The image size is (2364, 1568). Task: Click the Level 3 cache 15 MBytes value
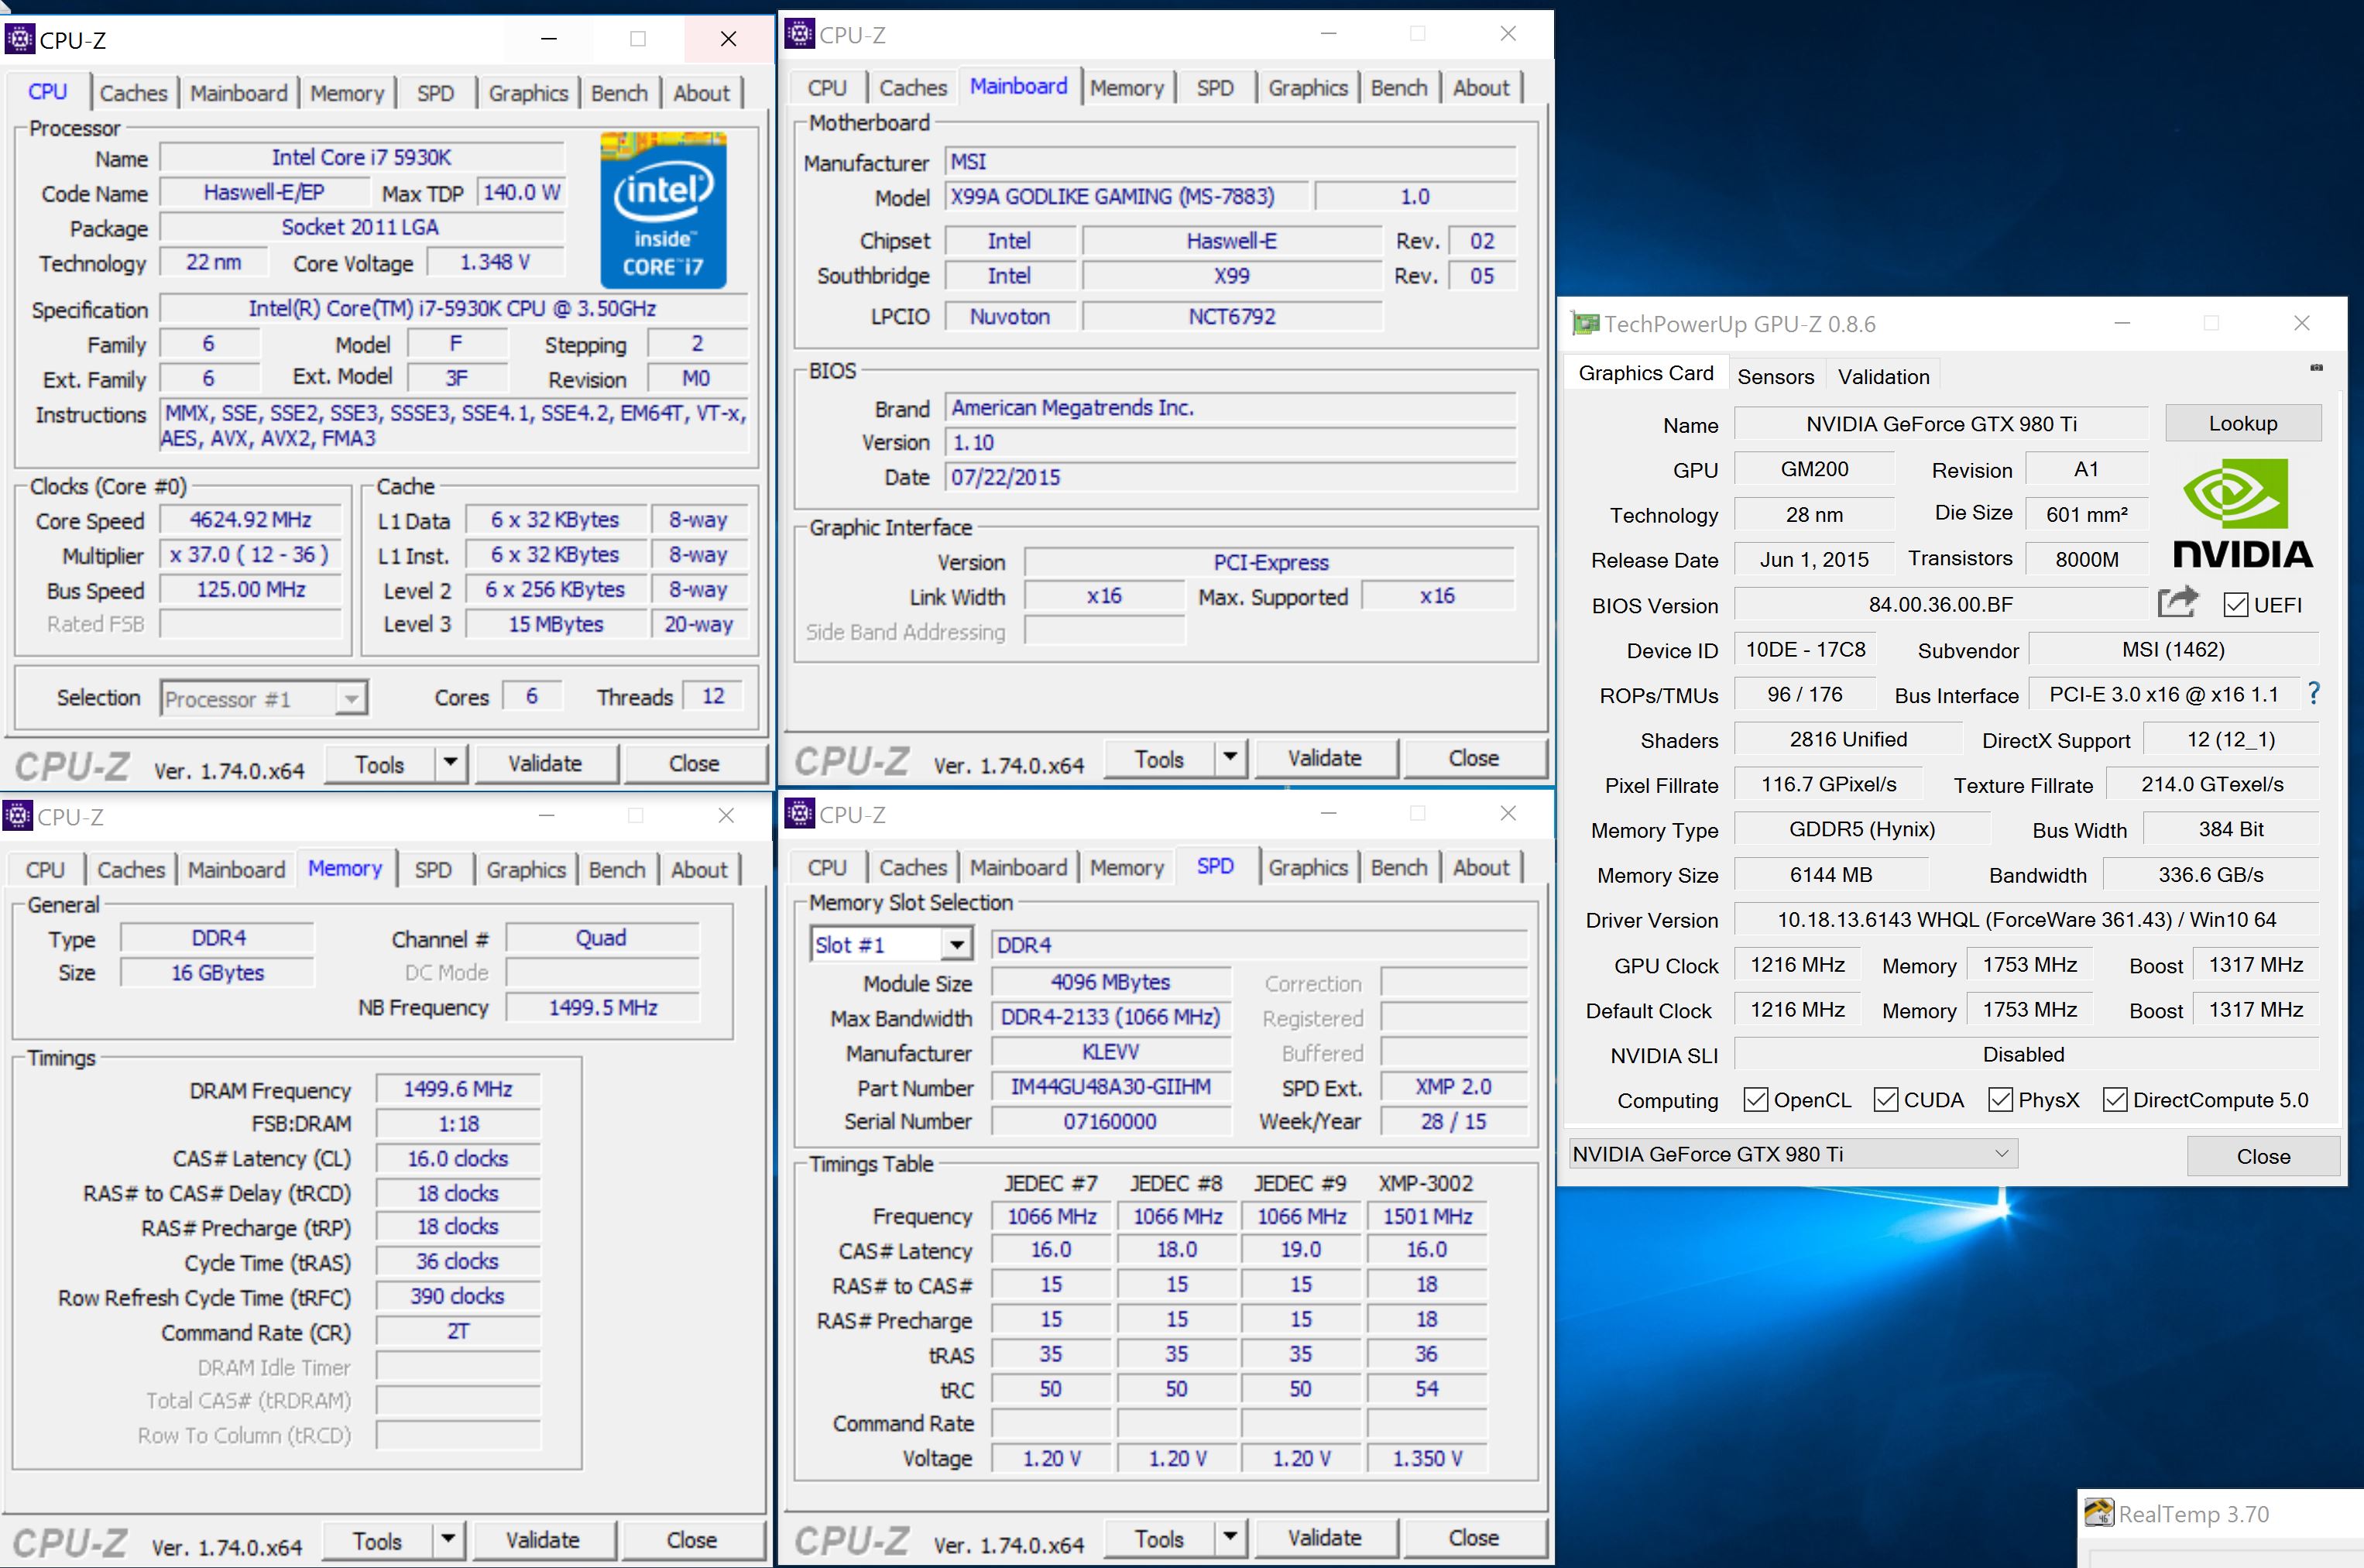point(556,624)
